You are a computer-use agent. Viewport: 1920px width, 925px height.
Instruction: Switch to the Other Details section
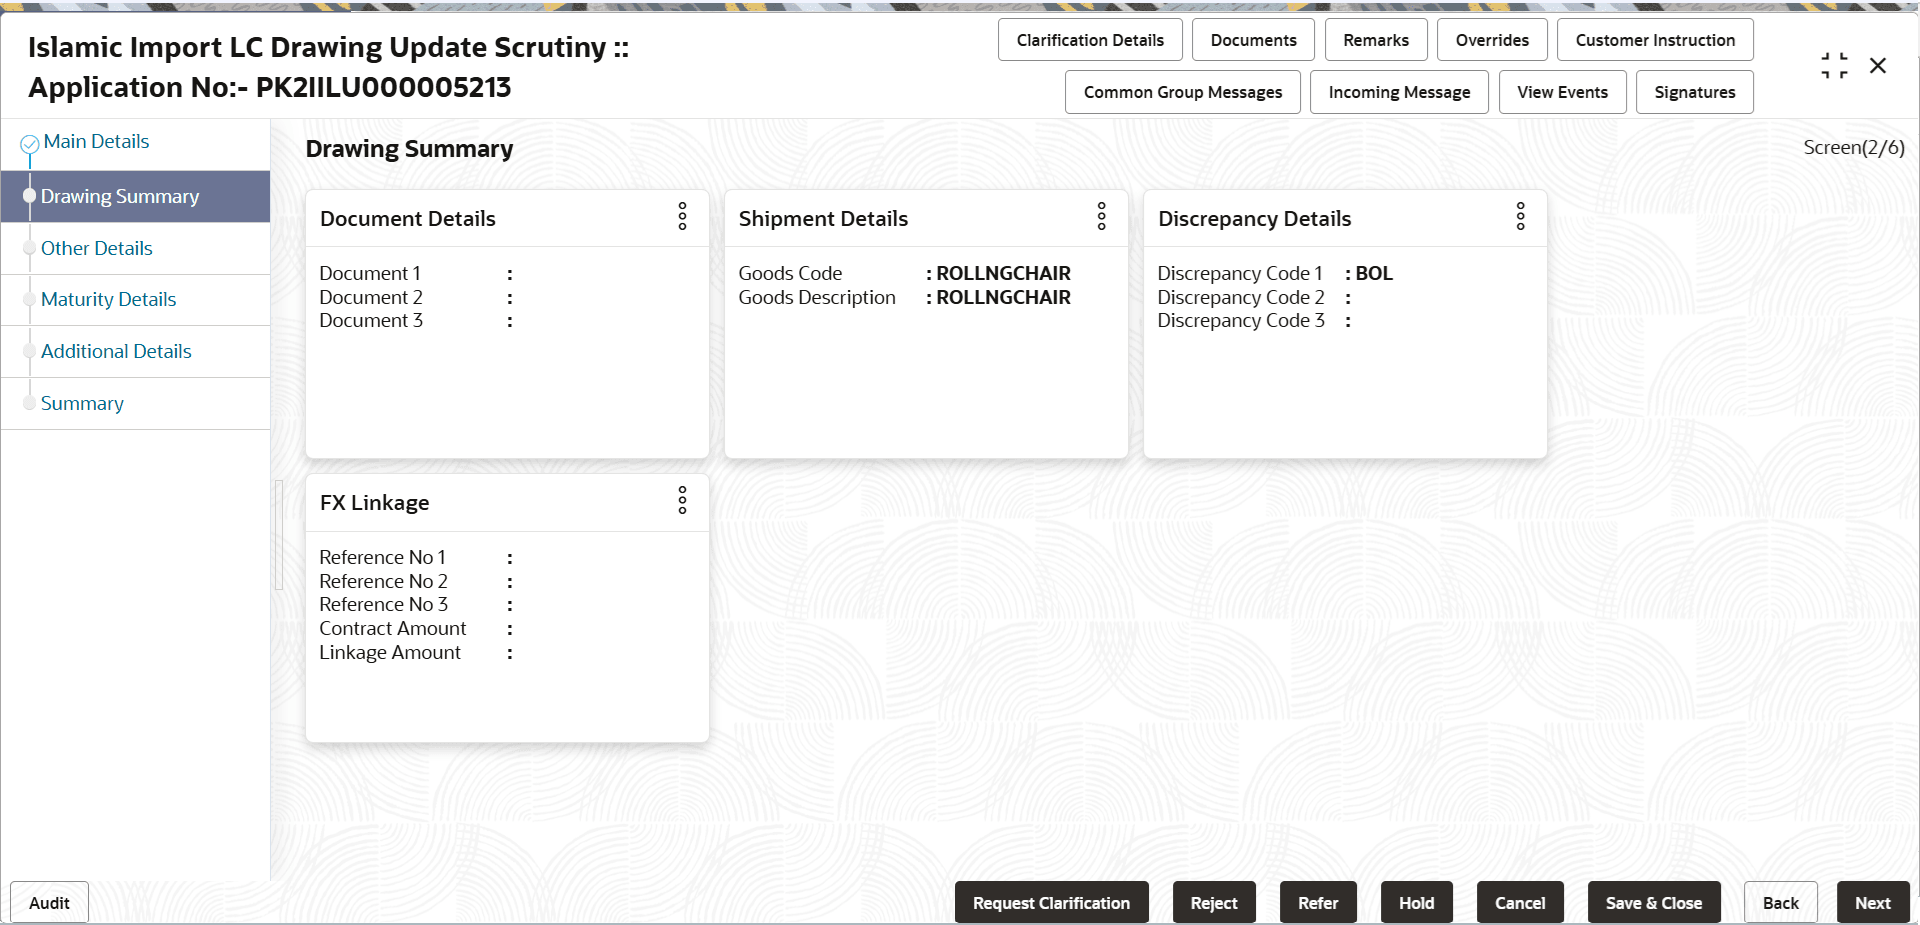coord(96,248)
